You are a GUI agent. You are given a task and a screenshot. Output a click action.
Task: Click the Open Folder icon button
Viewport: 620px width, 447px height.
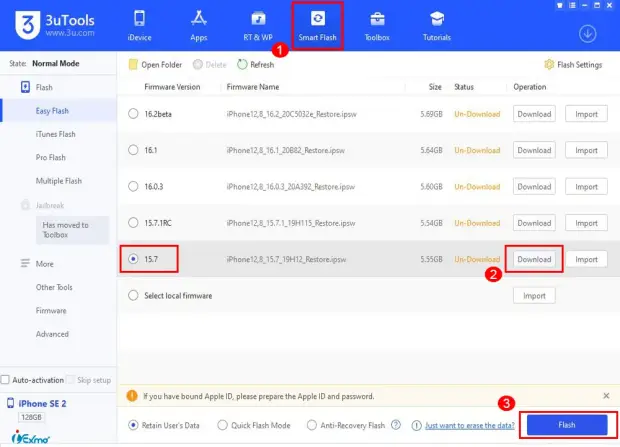(x=133, y=64)
